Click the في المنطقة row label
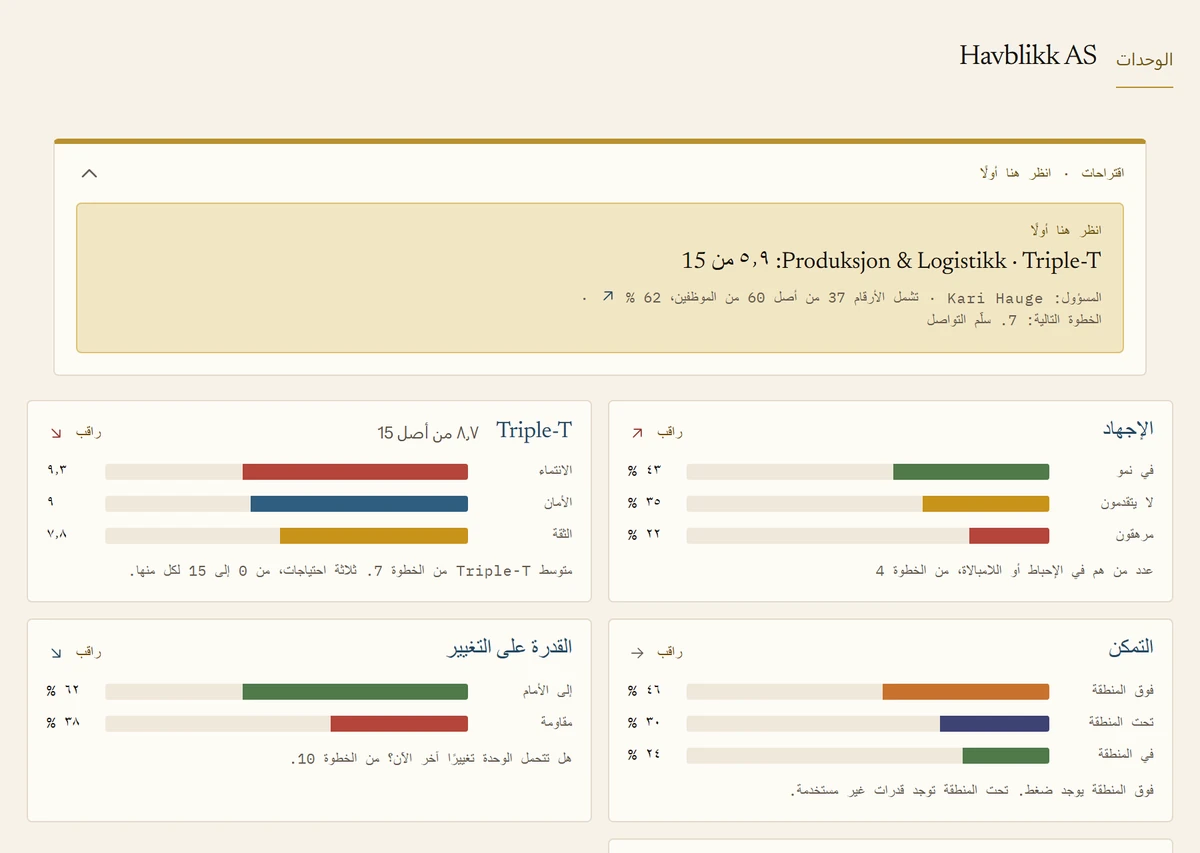 (x=1127, y=755)
